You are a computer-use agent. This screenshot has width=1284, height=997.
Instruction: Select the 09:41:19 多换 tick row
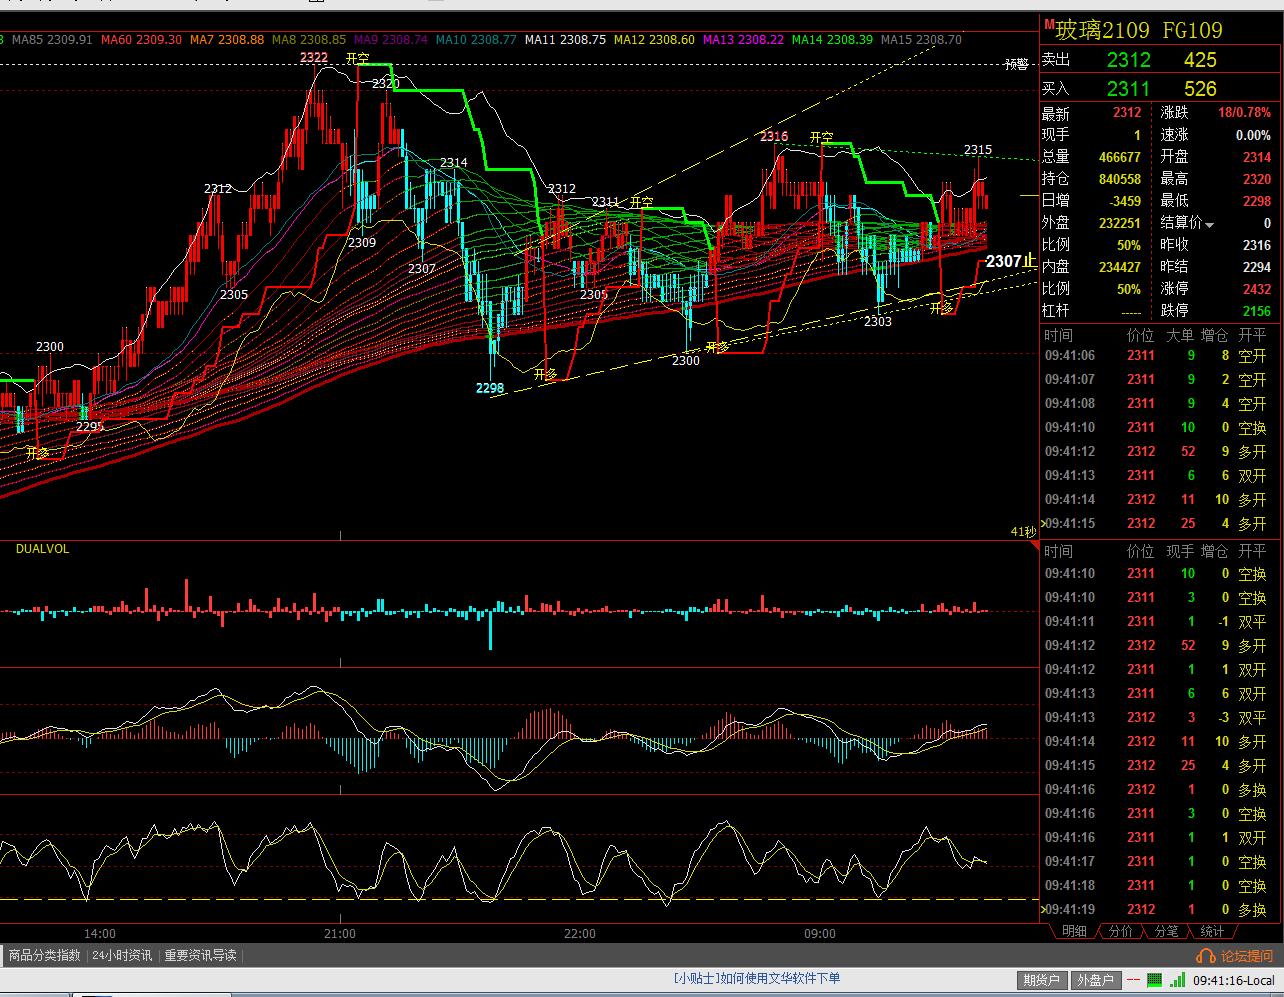click(1160, 909)
